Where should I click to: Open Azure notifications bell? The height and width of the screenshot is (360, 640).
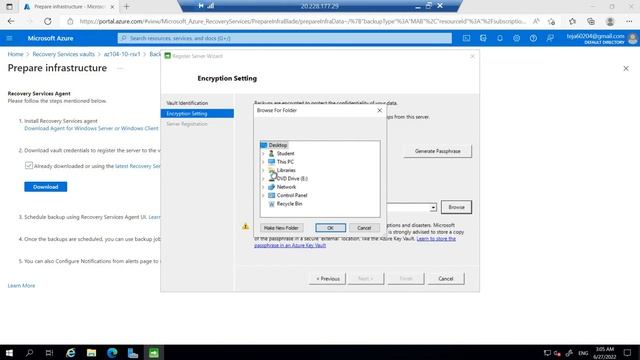tap(500, 38)
